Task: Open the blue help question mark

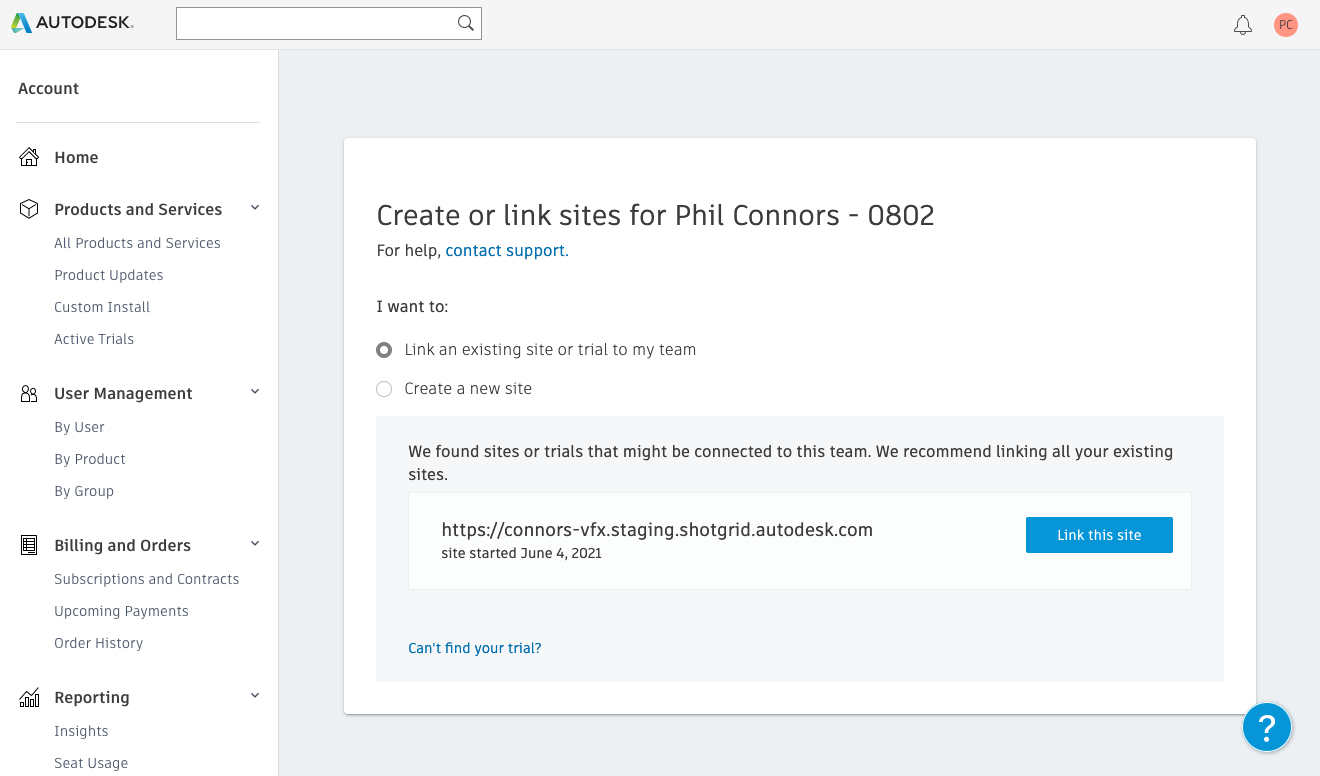Action: pos(1267,726)
